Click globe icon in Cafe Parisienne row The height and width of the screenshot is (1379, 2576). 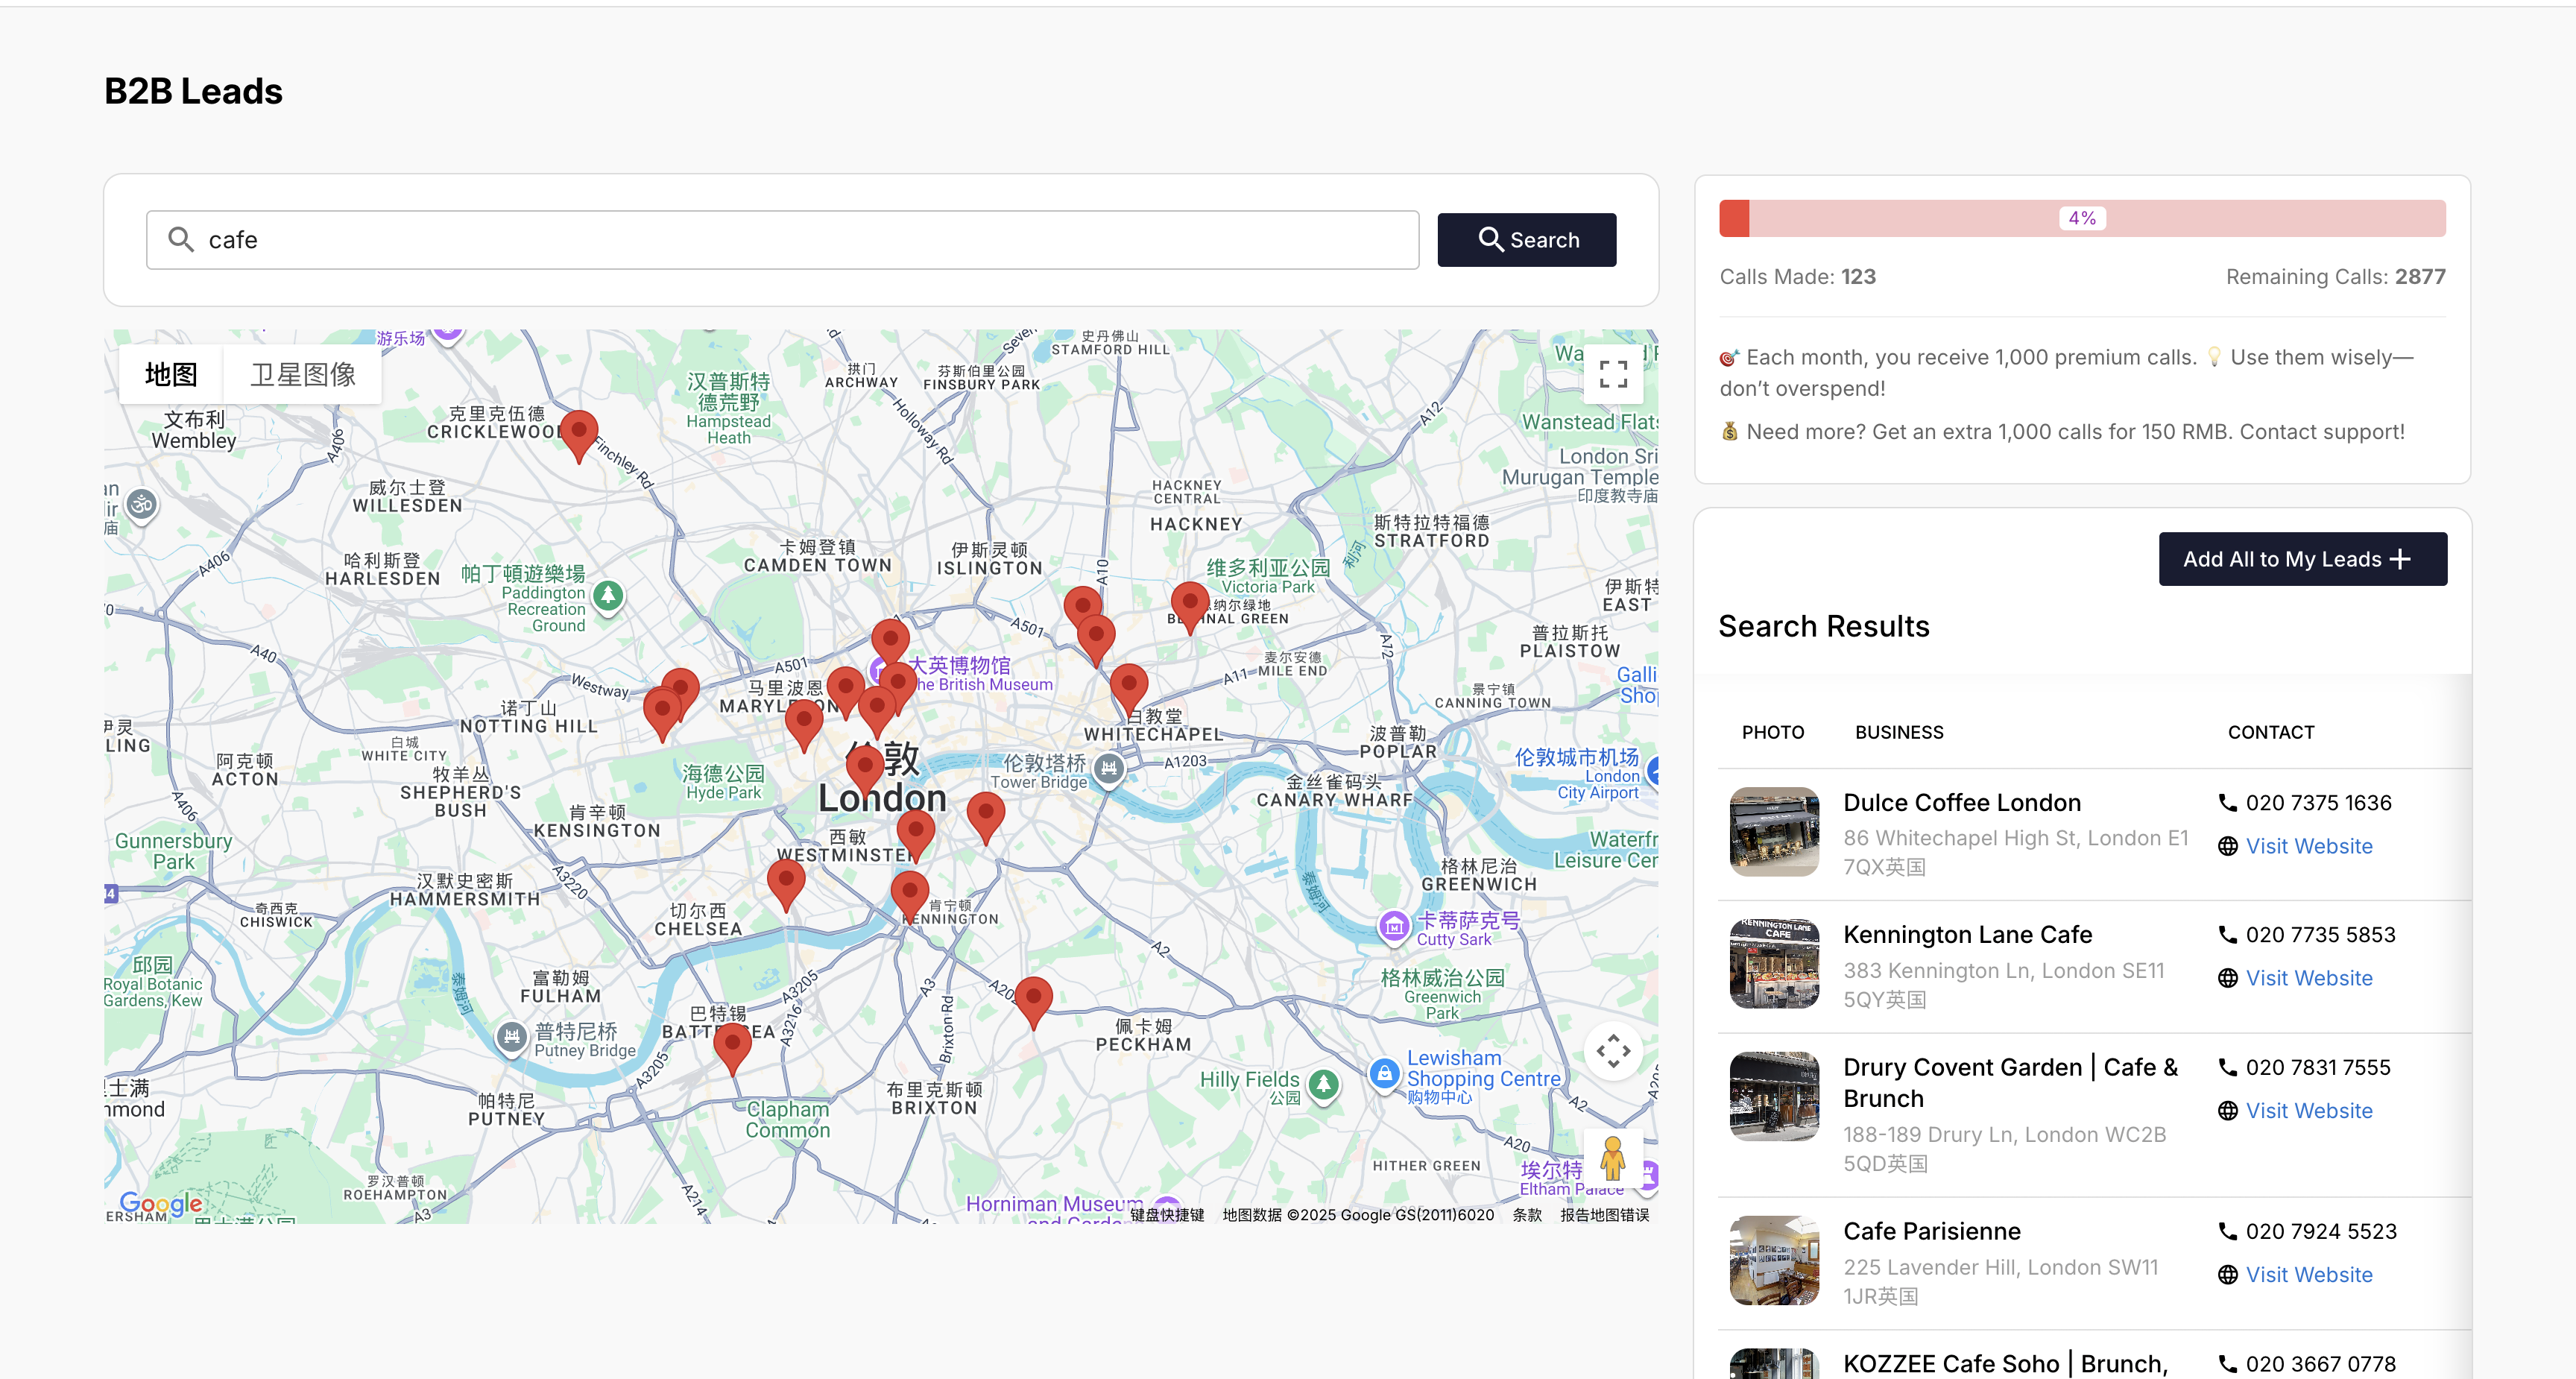2227,1275
